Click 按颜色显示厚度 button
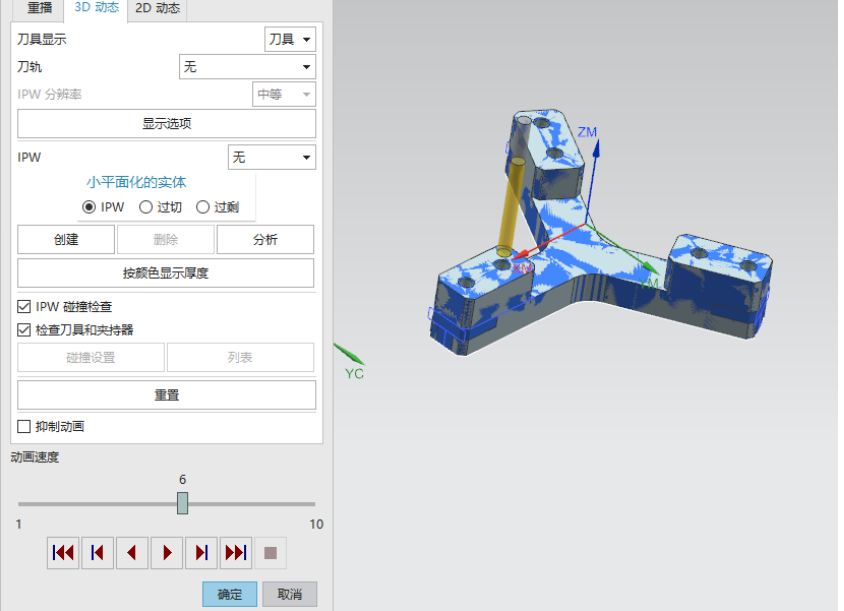 coord(166,273)
